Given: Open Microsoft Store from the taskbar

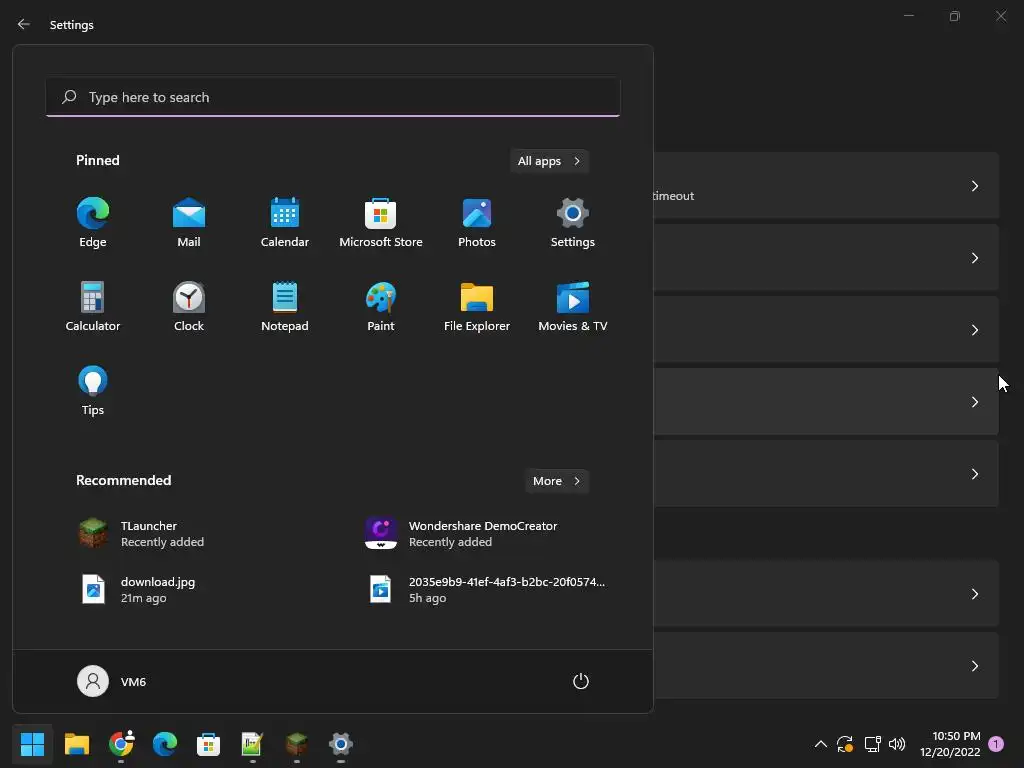Looking at the screenshot, I should pos(208,744).
